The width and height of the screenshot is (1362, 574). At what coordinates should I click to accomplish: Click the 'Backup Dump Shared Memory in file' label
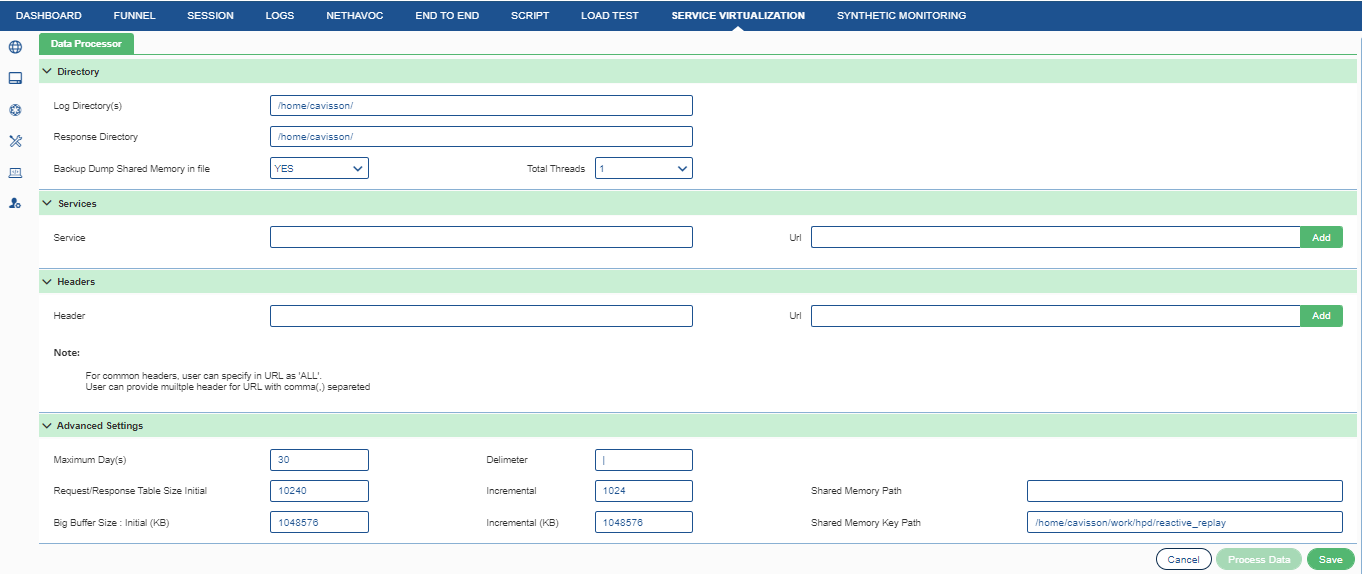131,169
